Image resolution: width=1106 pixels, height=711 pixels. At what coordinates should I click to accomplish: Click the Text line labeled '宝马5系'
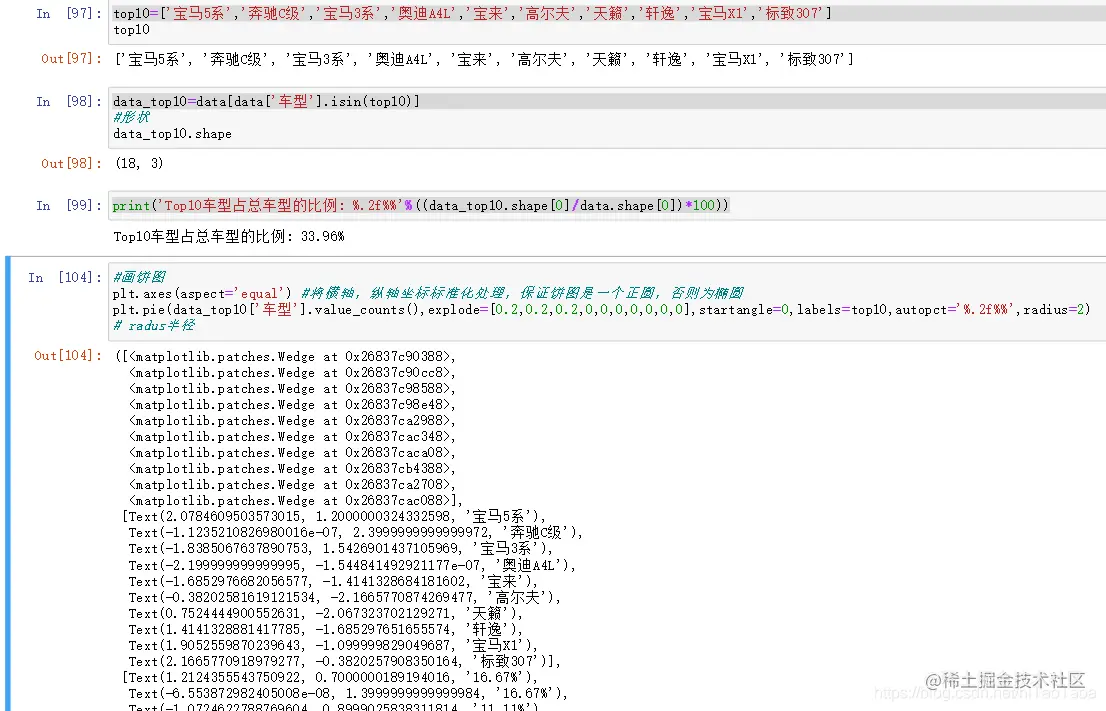tap(334, 516)
